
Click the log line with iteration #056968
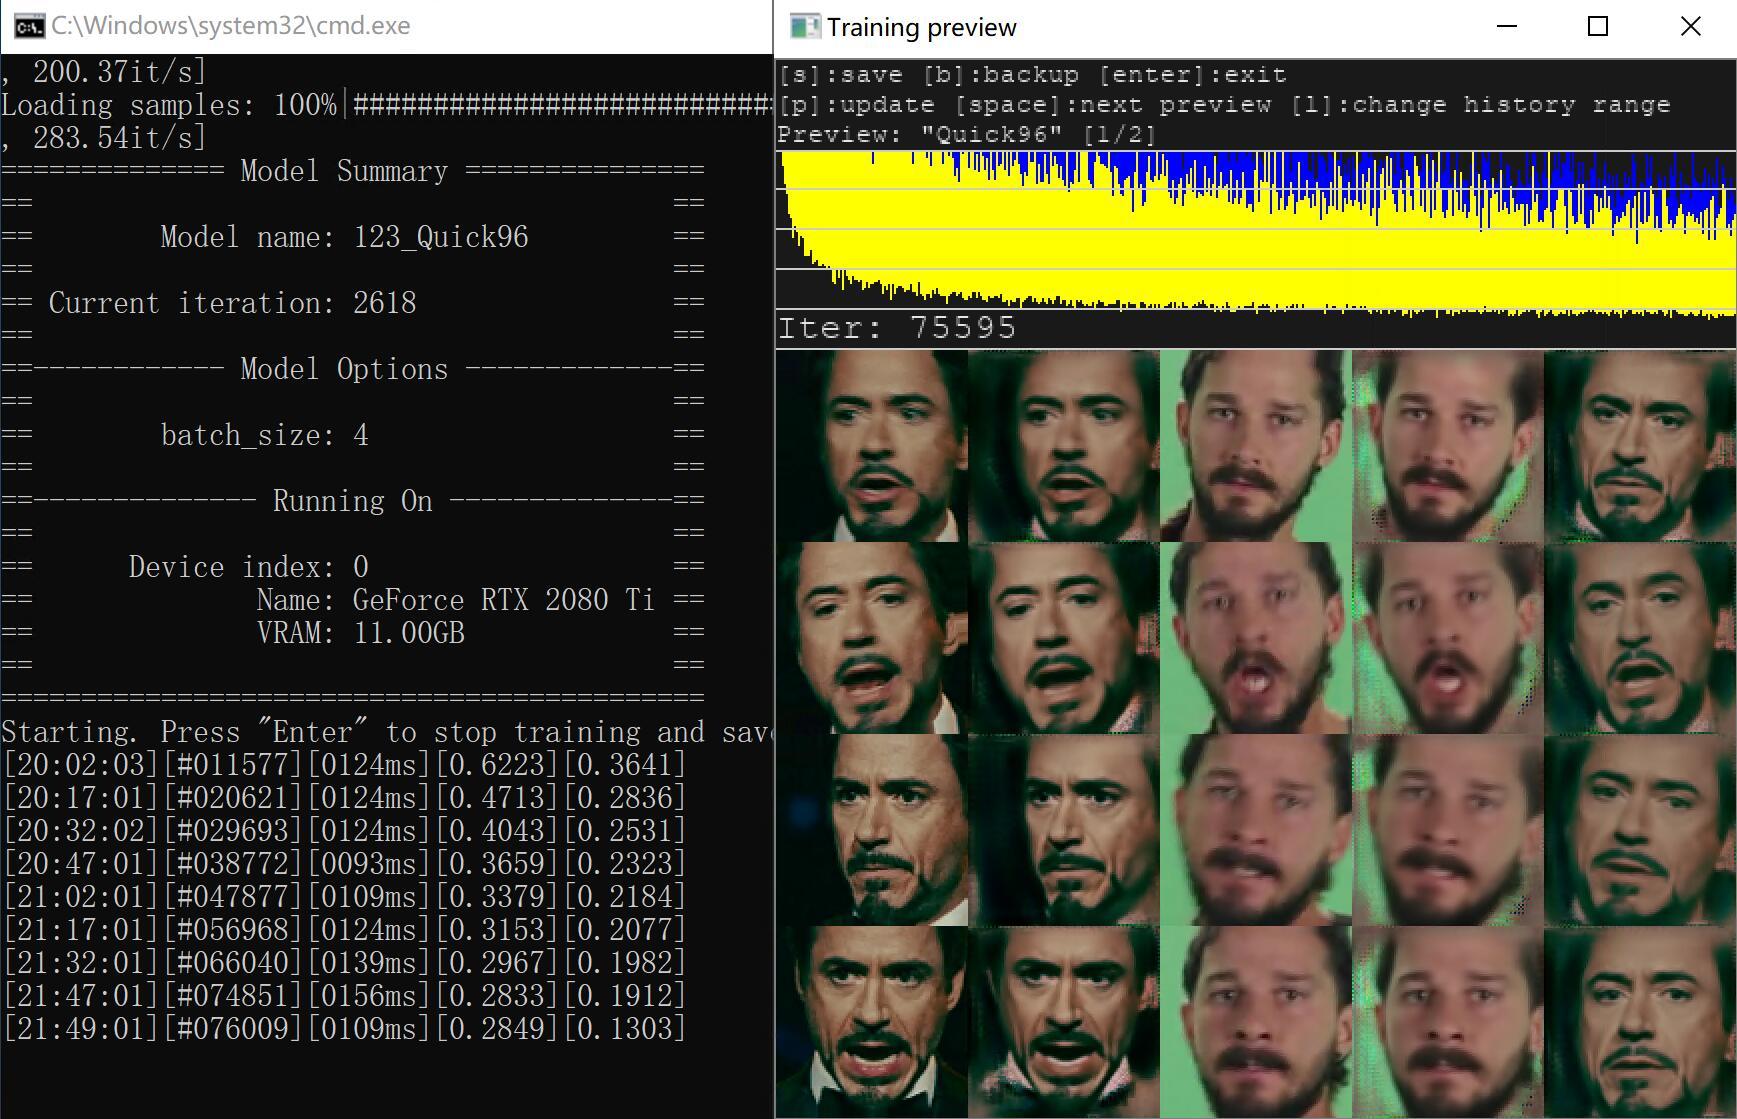point(344,930)
